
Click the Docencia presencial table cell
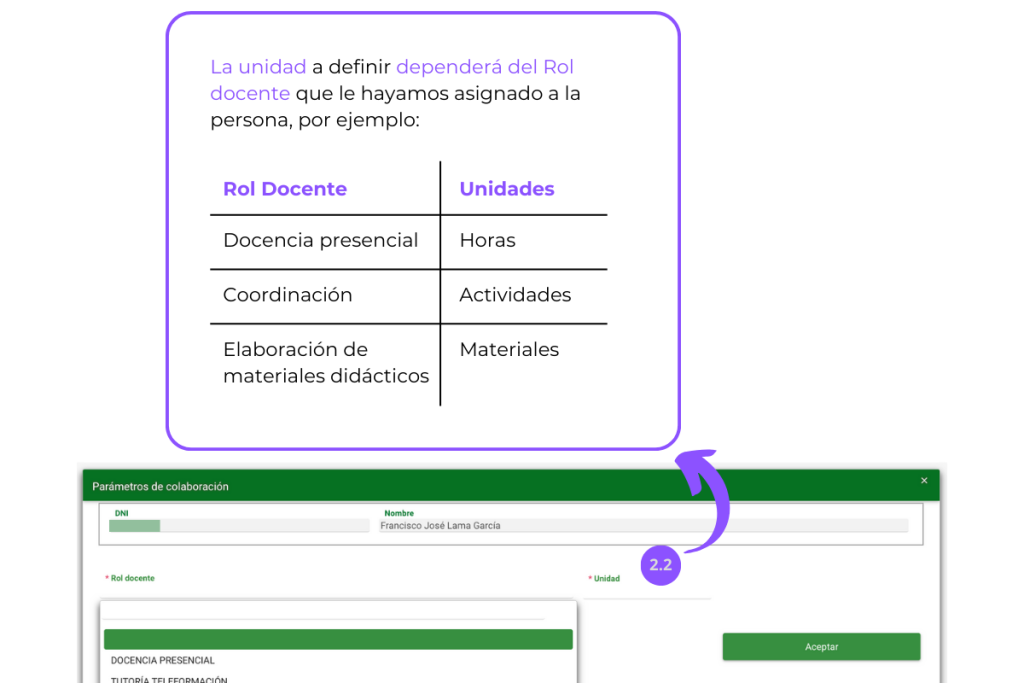[x=320, y=240]
